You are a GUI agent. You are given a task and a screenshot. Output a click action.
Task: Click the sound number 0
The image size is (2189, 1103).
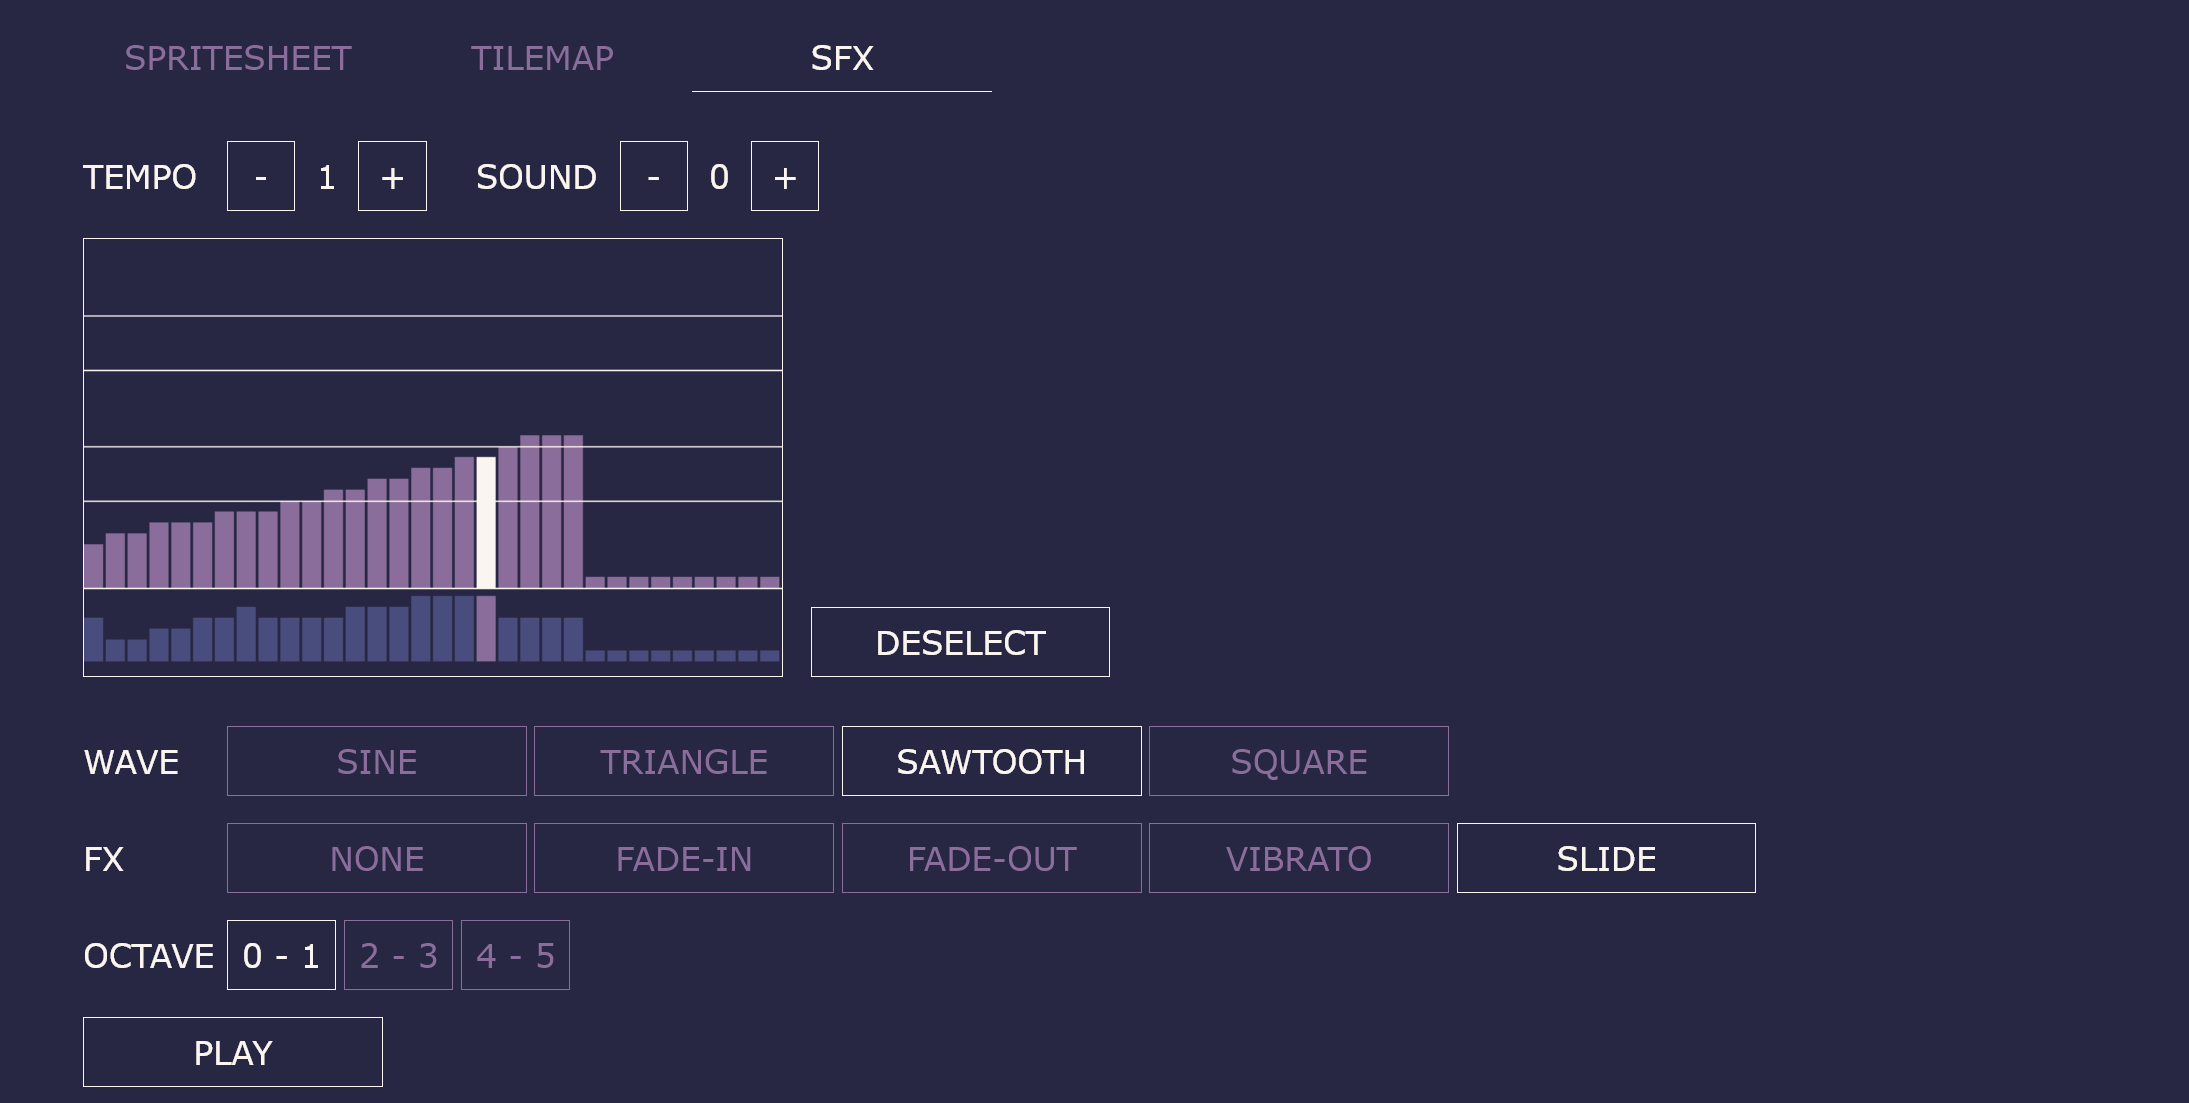pos(719,177)
